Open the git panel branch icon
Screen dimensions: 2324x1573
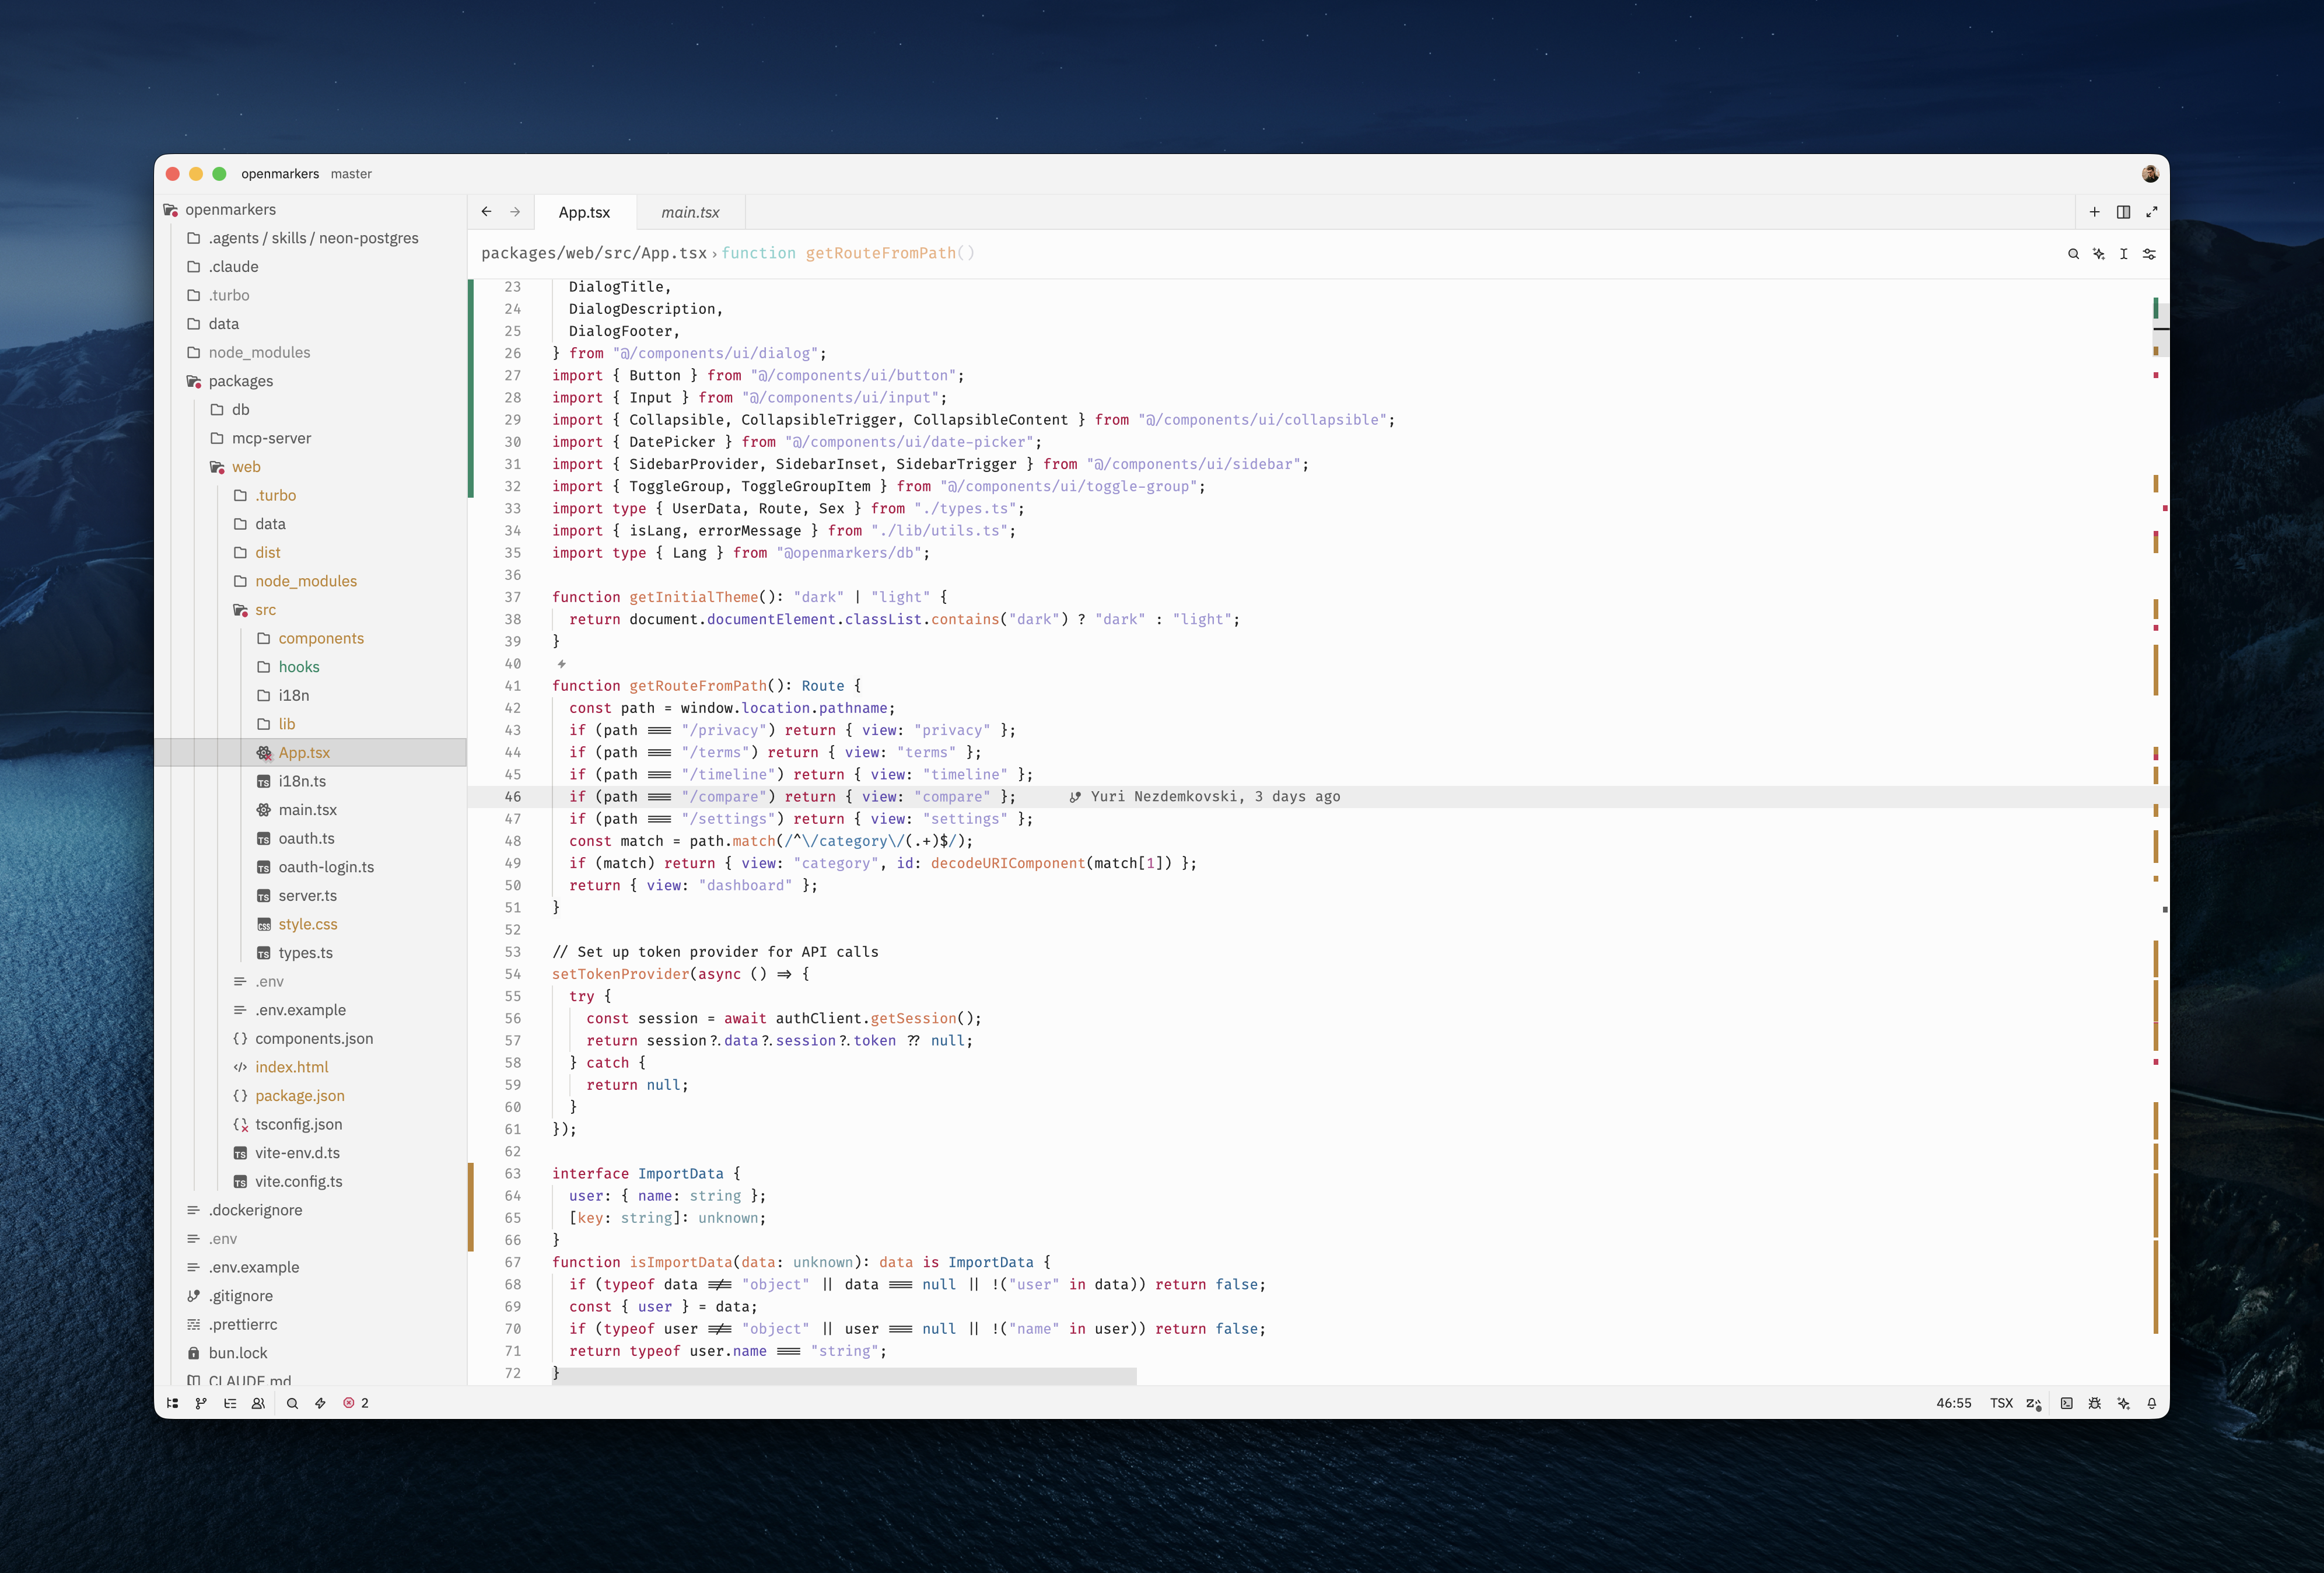(201, 1403)
